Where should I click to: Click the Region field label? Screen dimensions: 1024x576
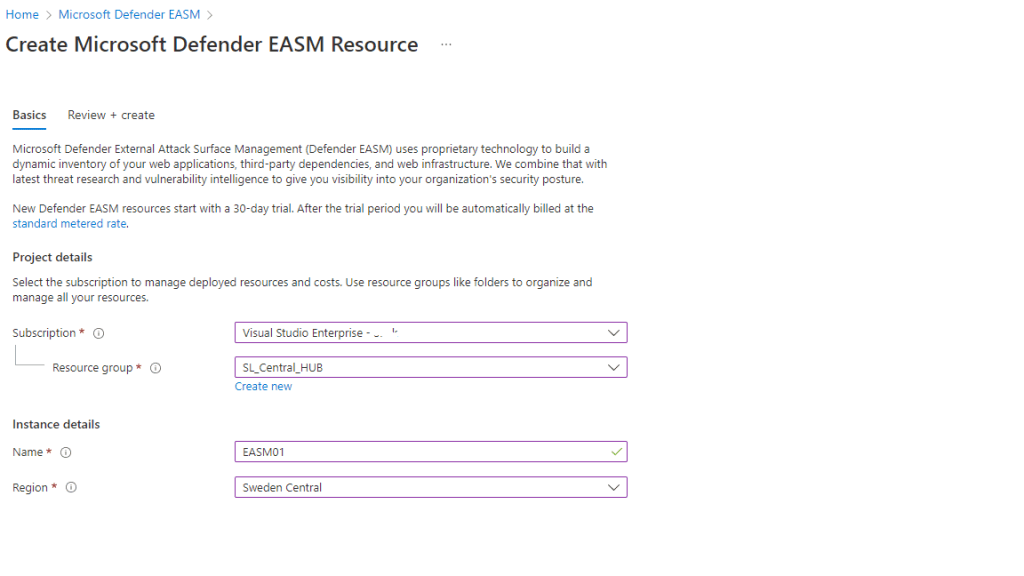(x=30, y=488)
